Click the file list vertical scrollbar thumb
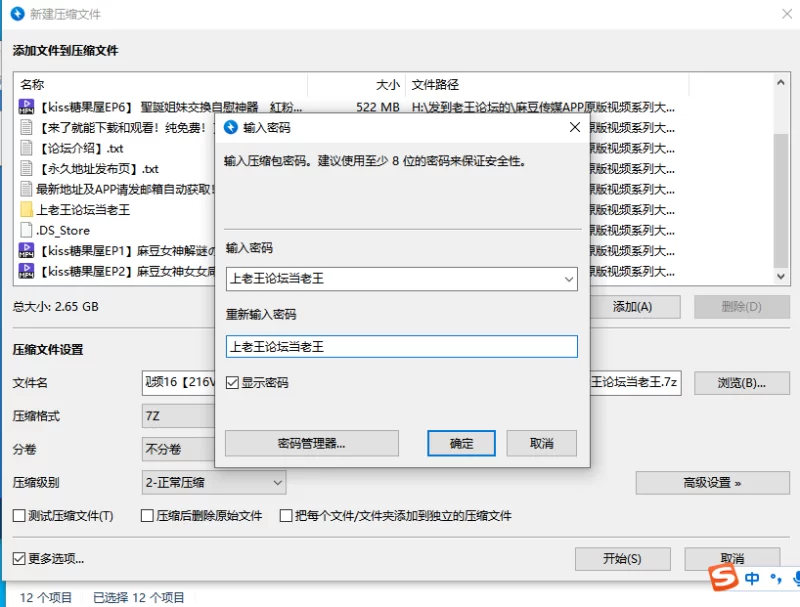This screenshot has width=800, height=607. coord(781,200)
